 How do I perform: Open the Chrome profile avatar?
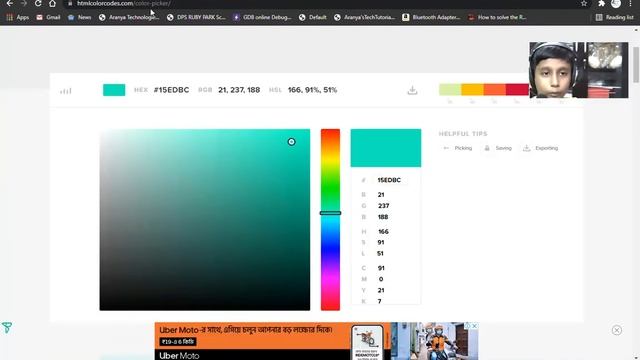[x=616, y=3]
